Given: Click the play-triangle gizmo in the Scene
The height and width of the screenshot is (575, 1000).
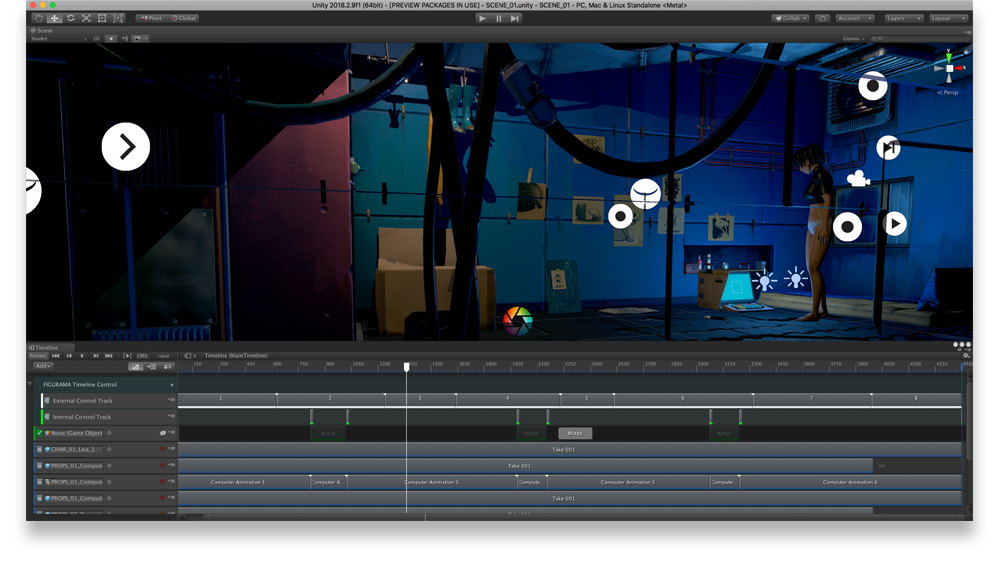Looking at the screenshot, I should tap(895, 224).
